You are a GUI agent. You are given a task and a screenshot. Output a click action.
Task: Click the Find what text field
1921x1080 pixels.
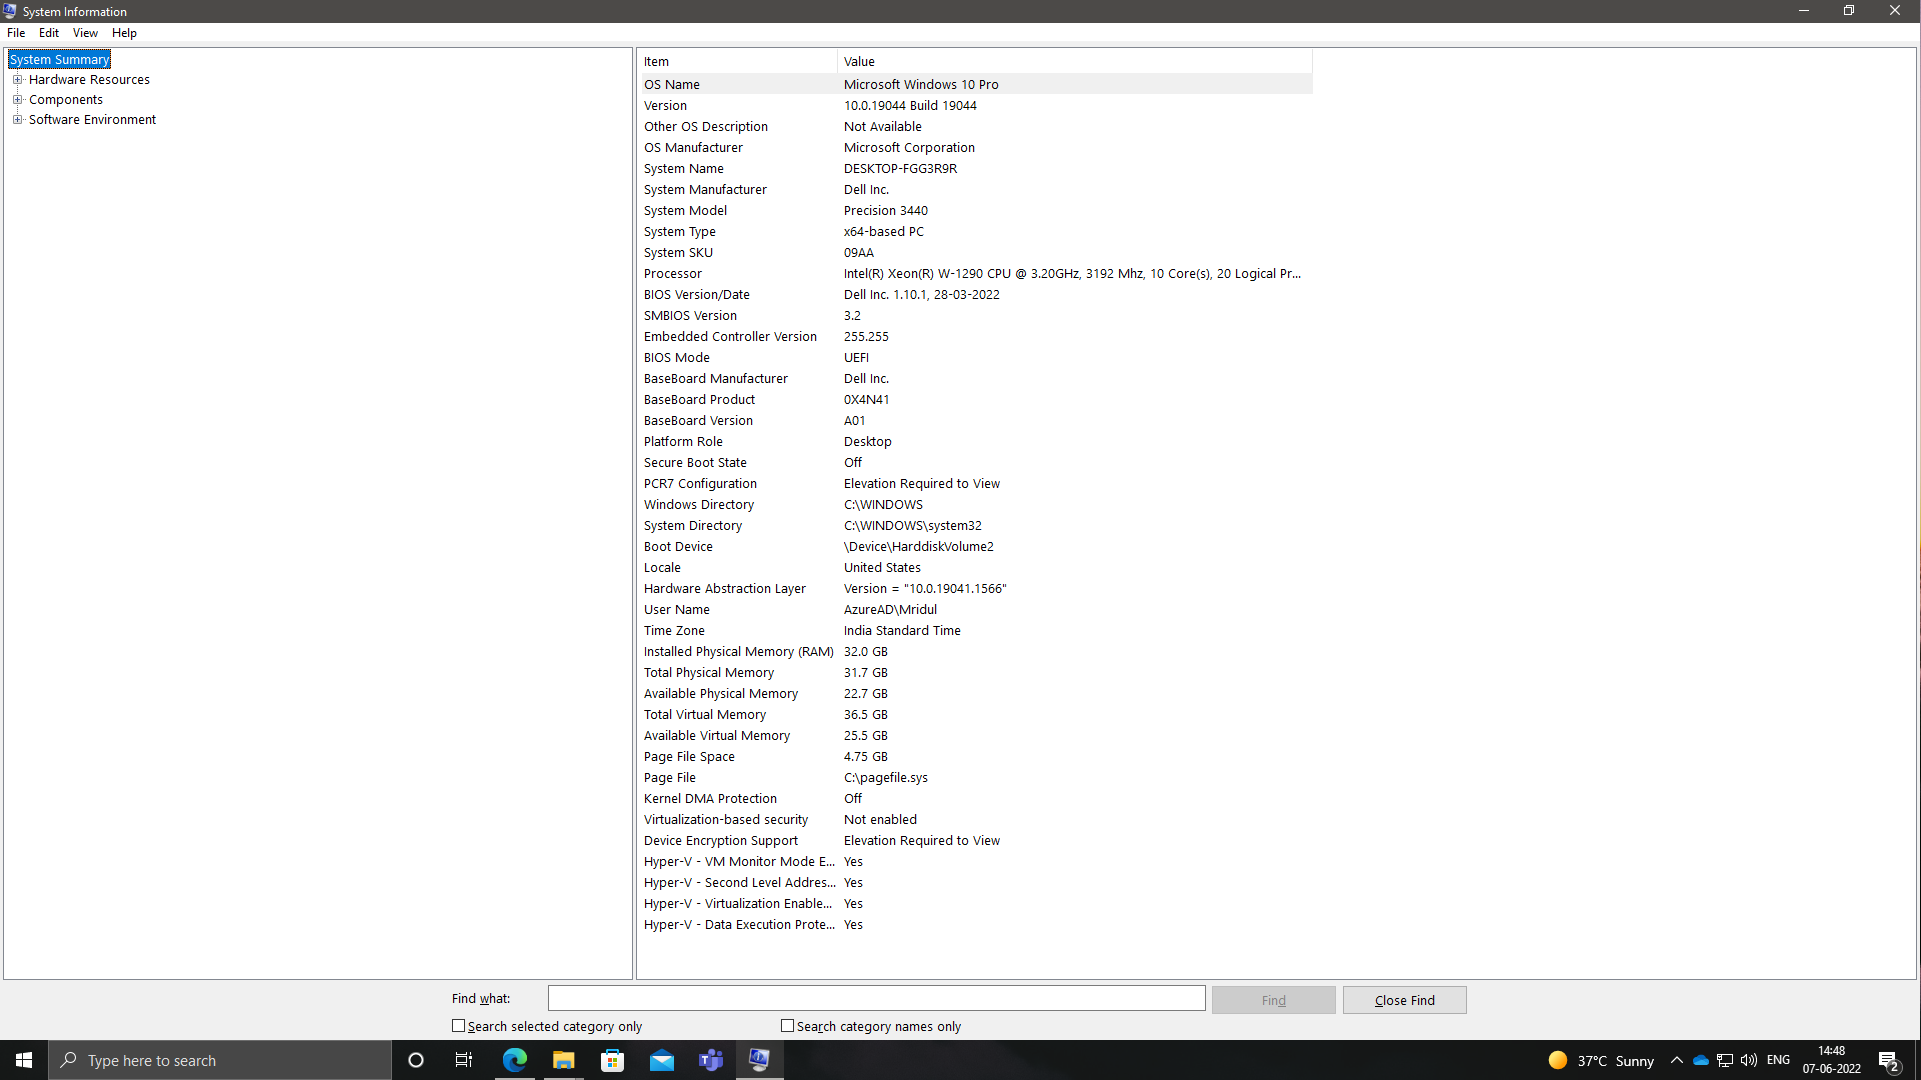pyautogui.click(x=876, y=998)
